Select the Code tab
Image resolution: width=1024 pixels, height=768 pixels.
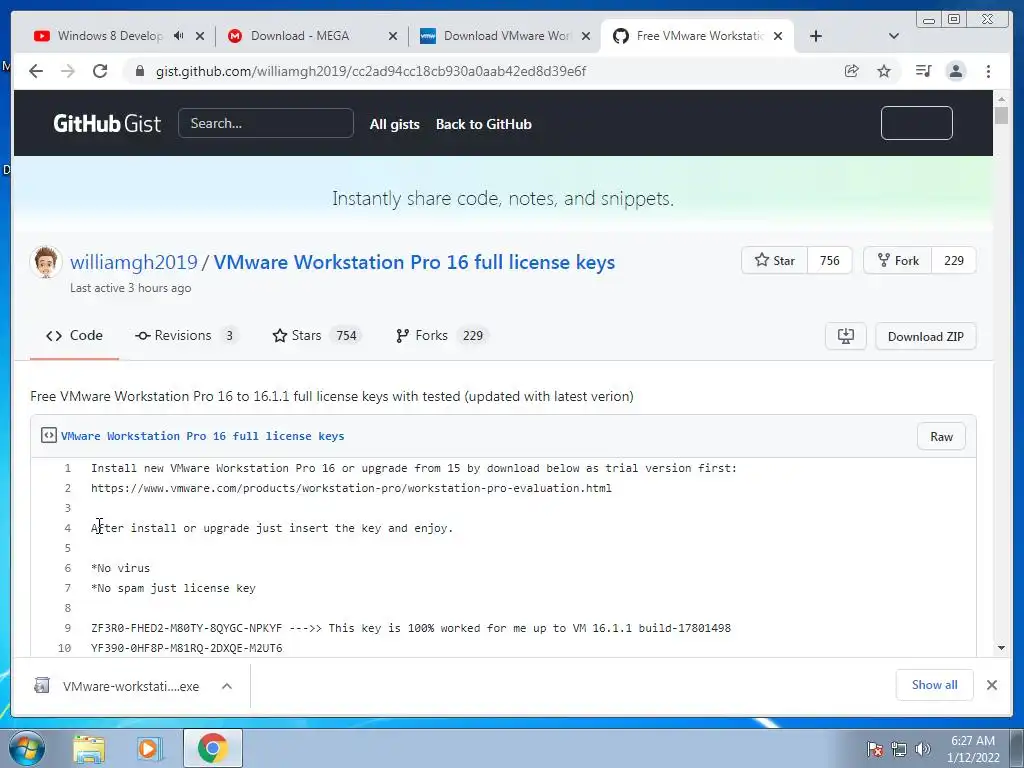click(74, 336)
